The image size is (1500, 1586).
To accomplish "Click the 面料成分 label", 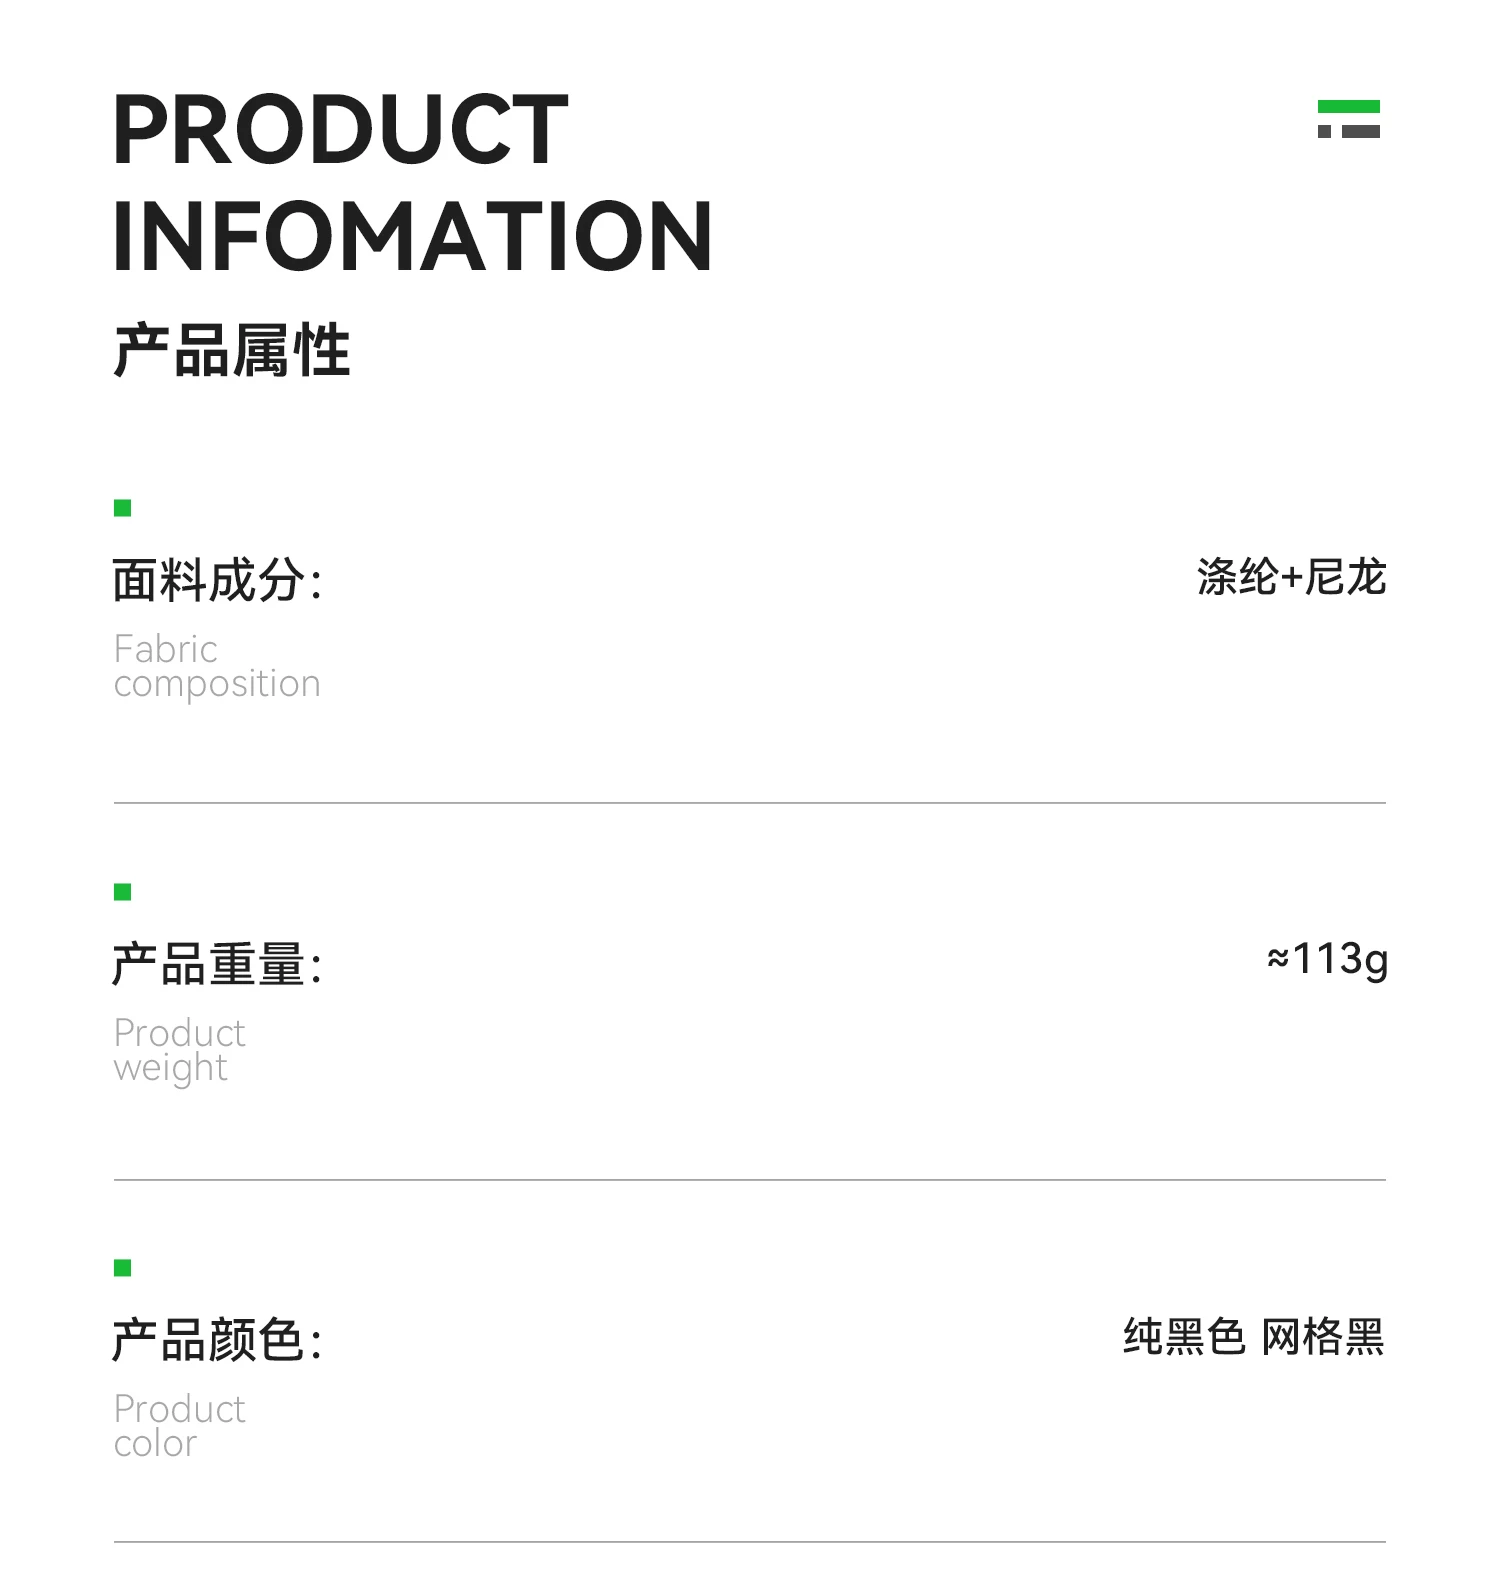I will 217,581.
